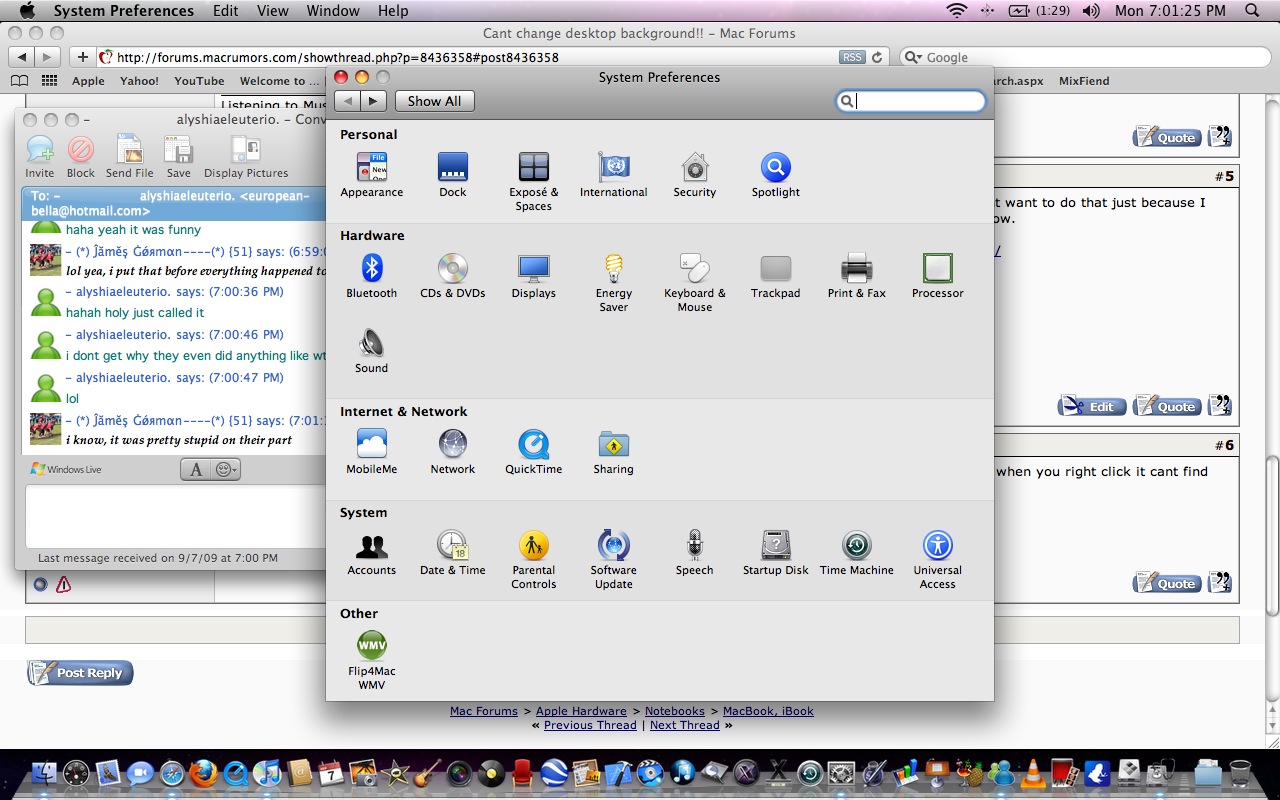This screenshot has height=800, width=1280.
Task: Launch Firefox from the Dock
Action: [x=203, y=773]
